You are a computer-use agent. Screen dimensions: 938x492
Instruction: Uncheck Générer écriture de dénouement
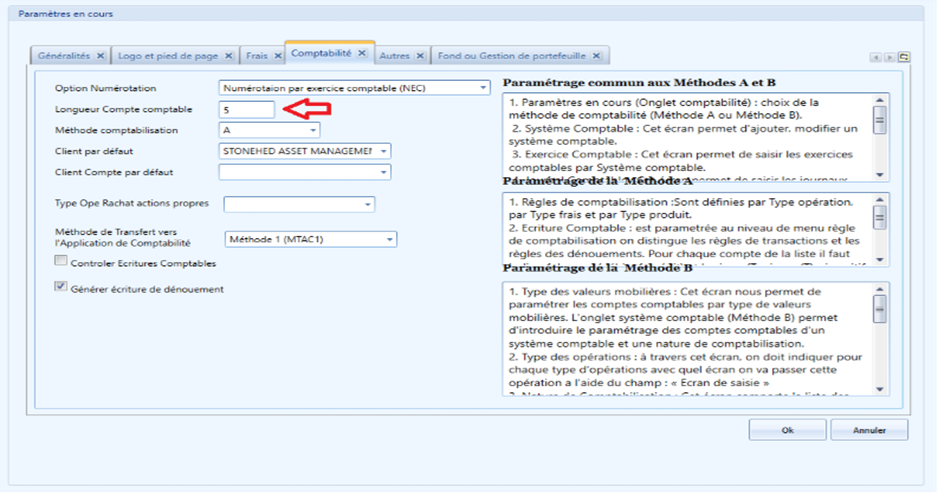(61, 286)
